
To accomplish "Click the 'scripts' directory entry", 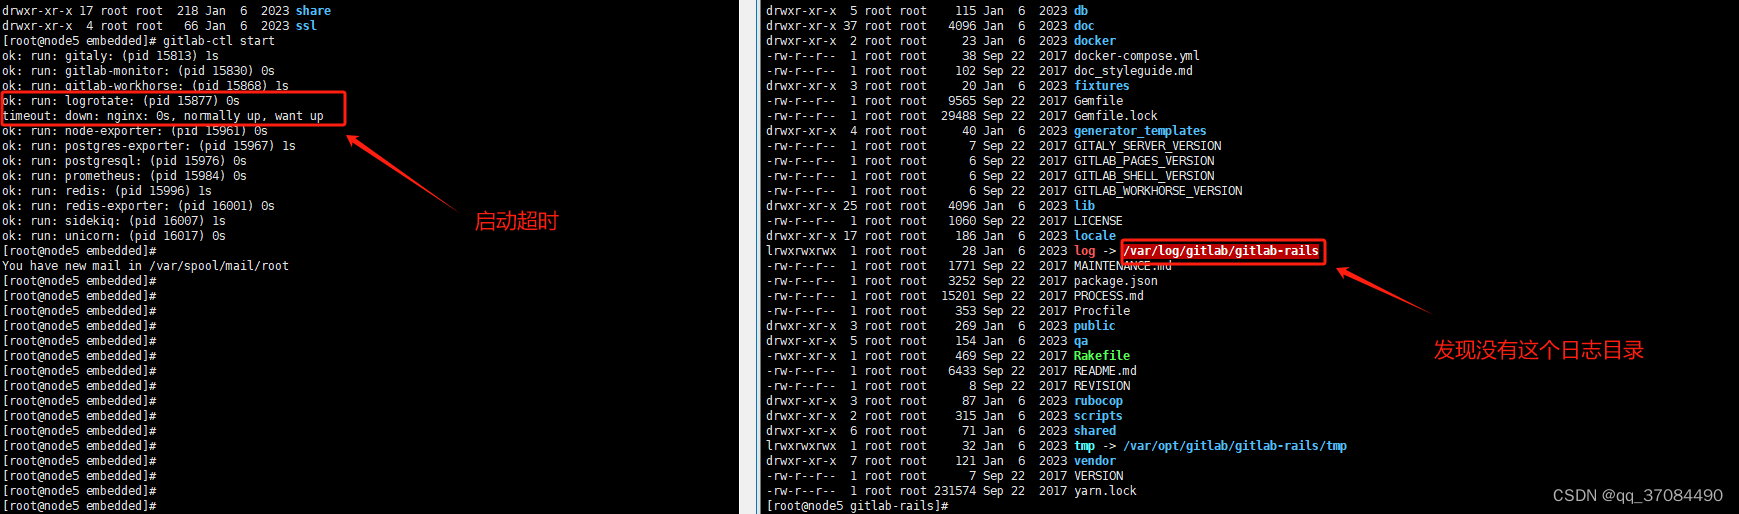I will tap(1098, 416).
